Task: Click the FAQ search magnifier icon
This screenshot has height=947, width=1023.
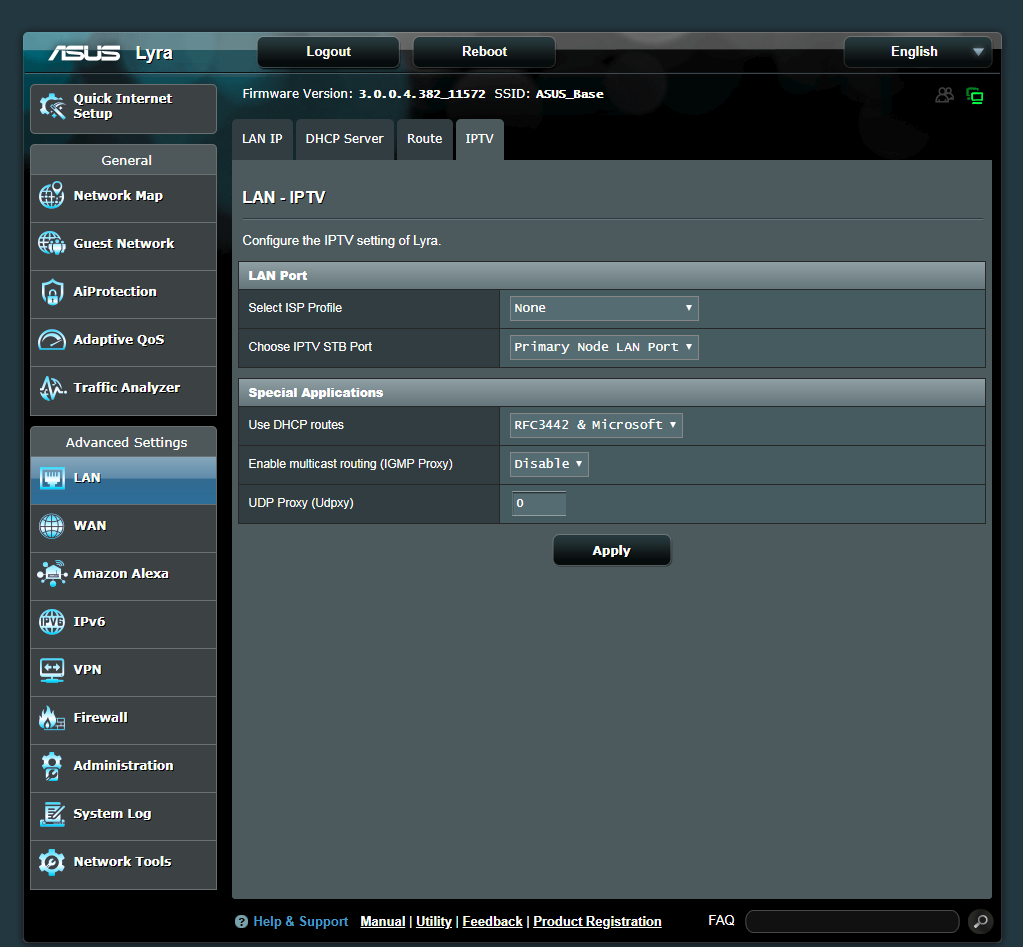Action: pos(980,921)
